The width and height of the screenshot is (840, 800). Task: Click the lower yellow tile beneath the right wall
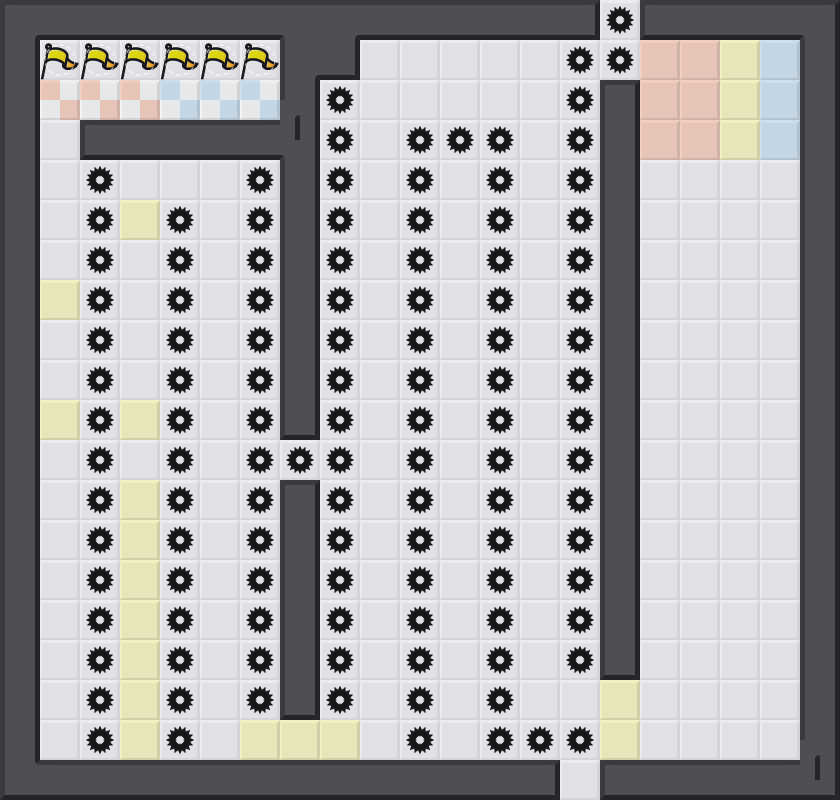tap(620, 740)
